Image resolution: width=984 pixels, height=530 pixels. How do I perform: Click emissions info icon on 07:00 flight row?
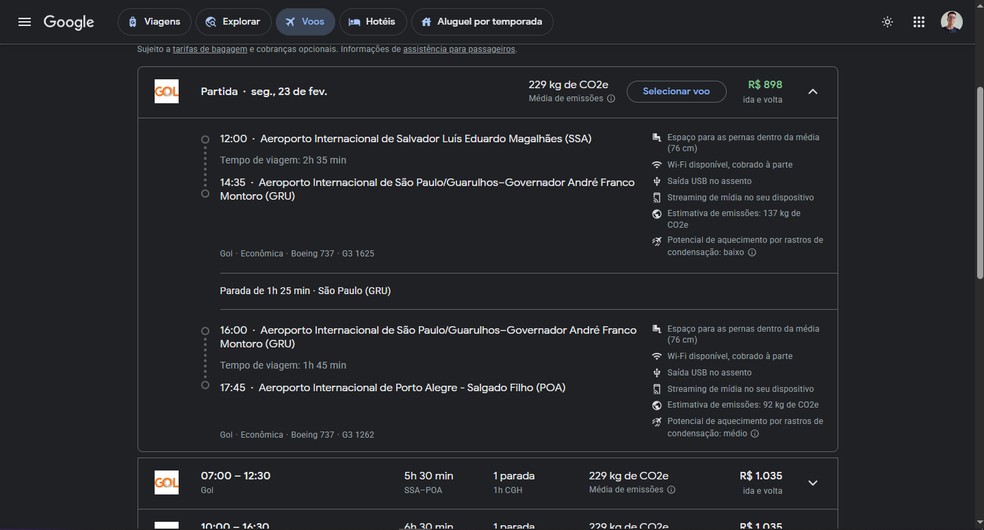coord(671,490)
